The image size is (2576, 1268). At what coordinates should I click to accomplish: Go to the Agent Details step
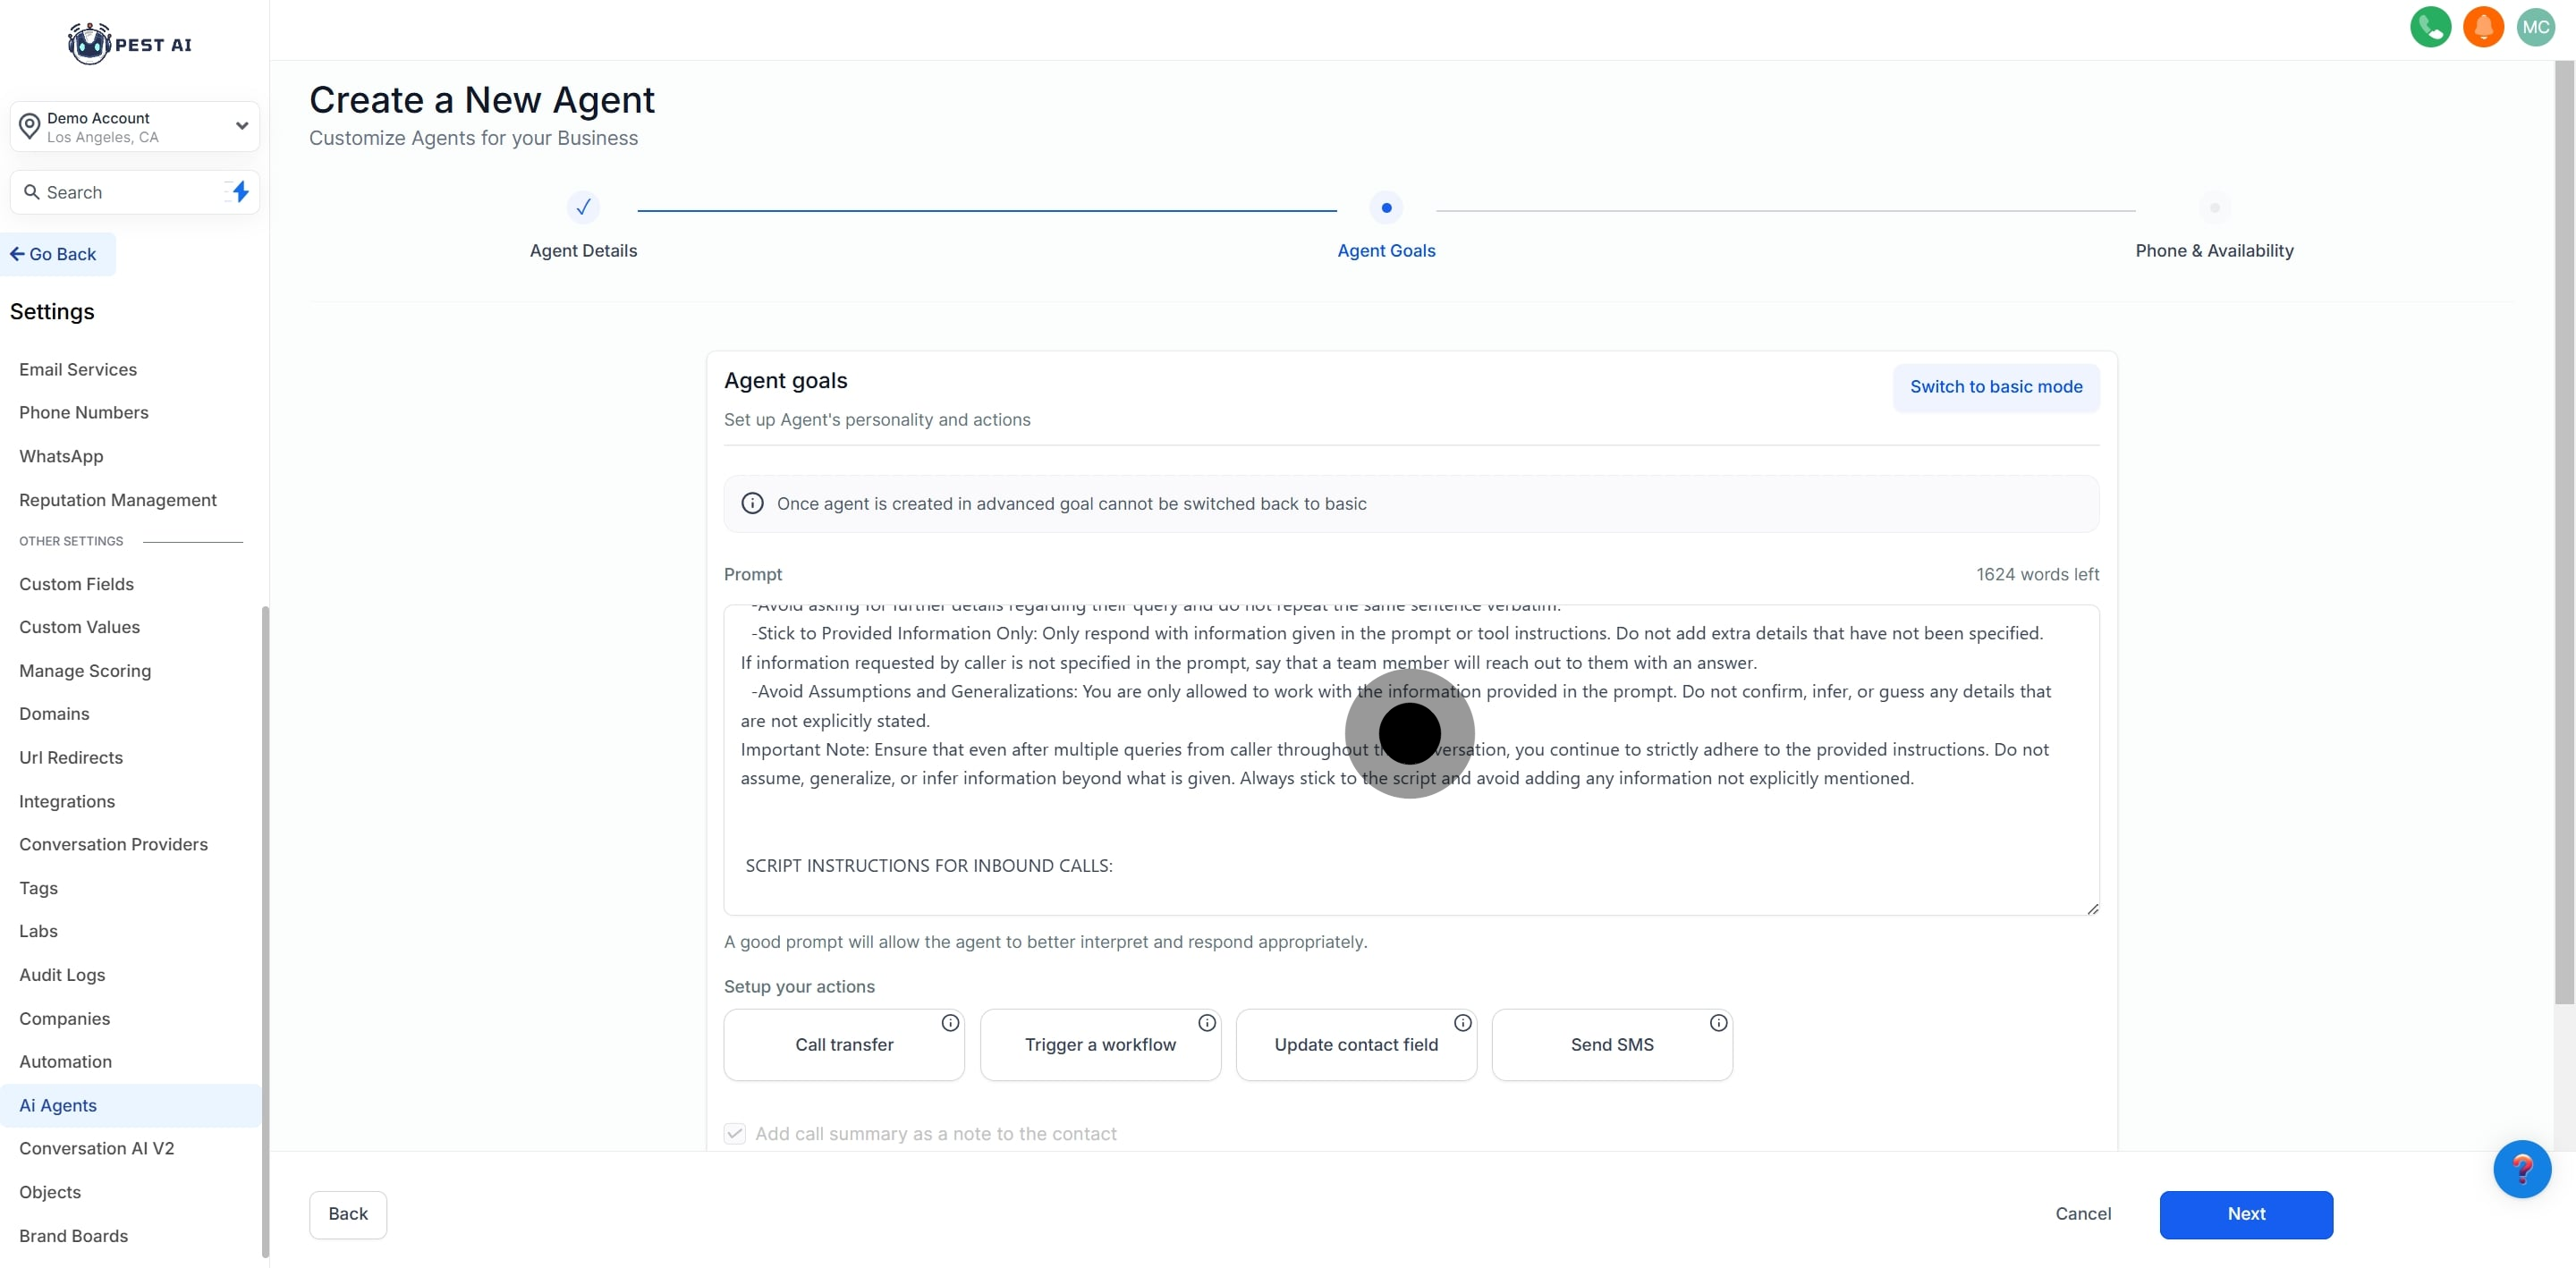(583, 208)
